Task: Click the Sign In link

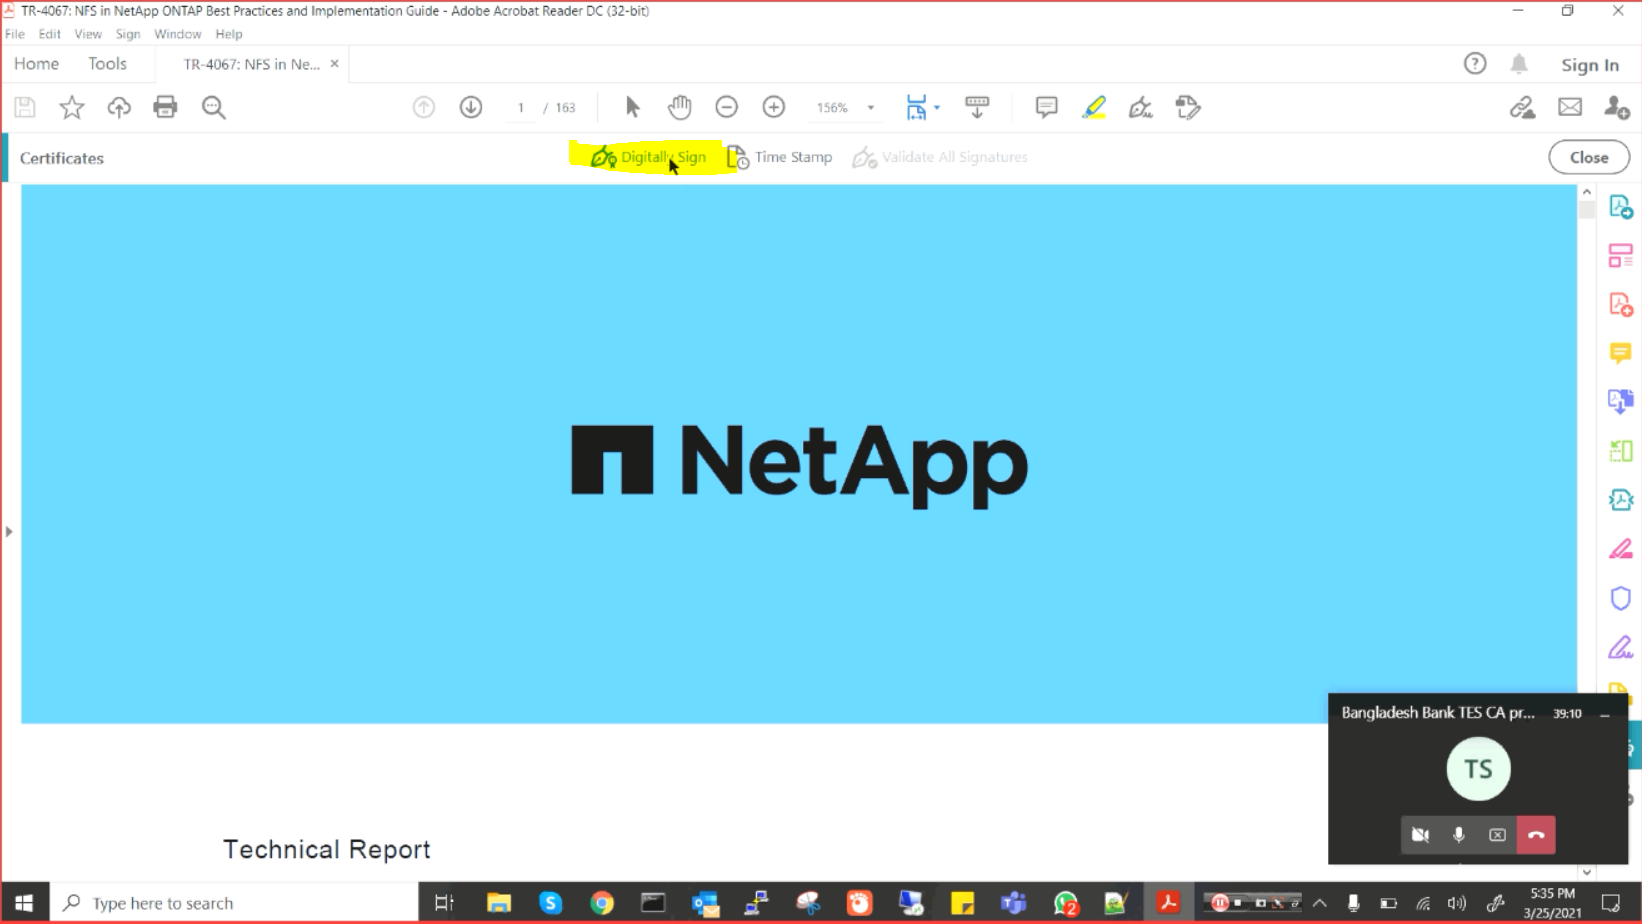Action: click(1590, 65)
